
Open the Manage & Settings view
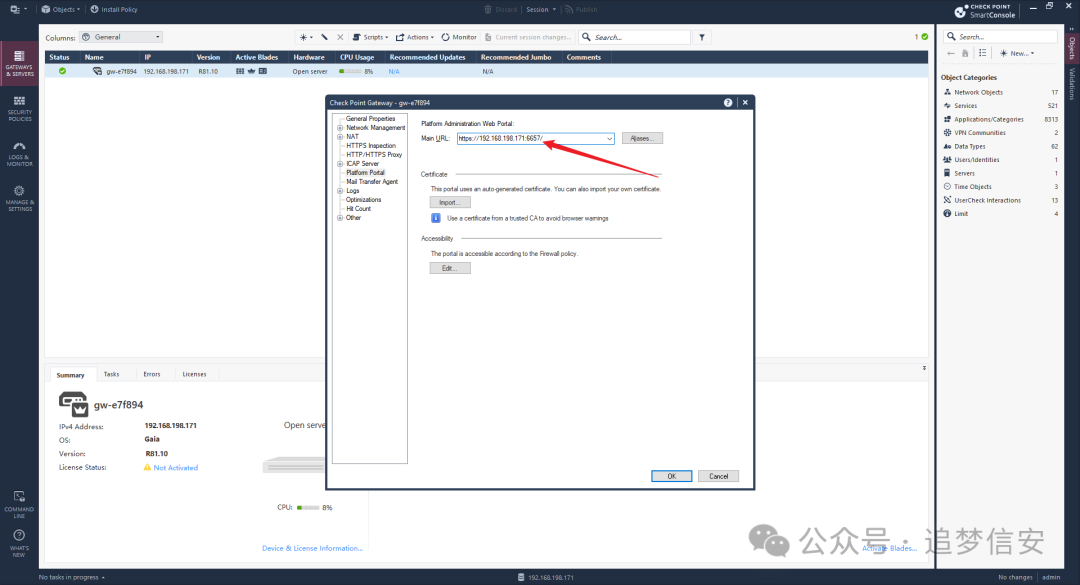[x=19, y=198]
